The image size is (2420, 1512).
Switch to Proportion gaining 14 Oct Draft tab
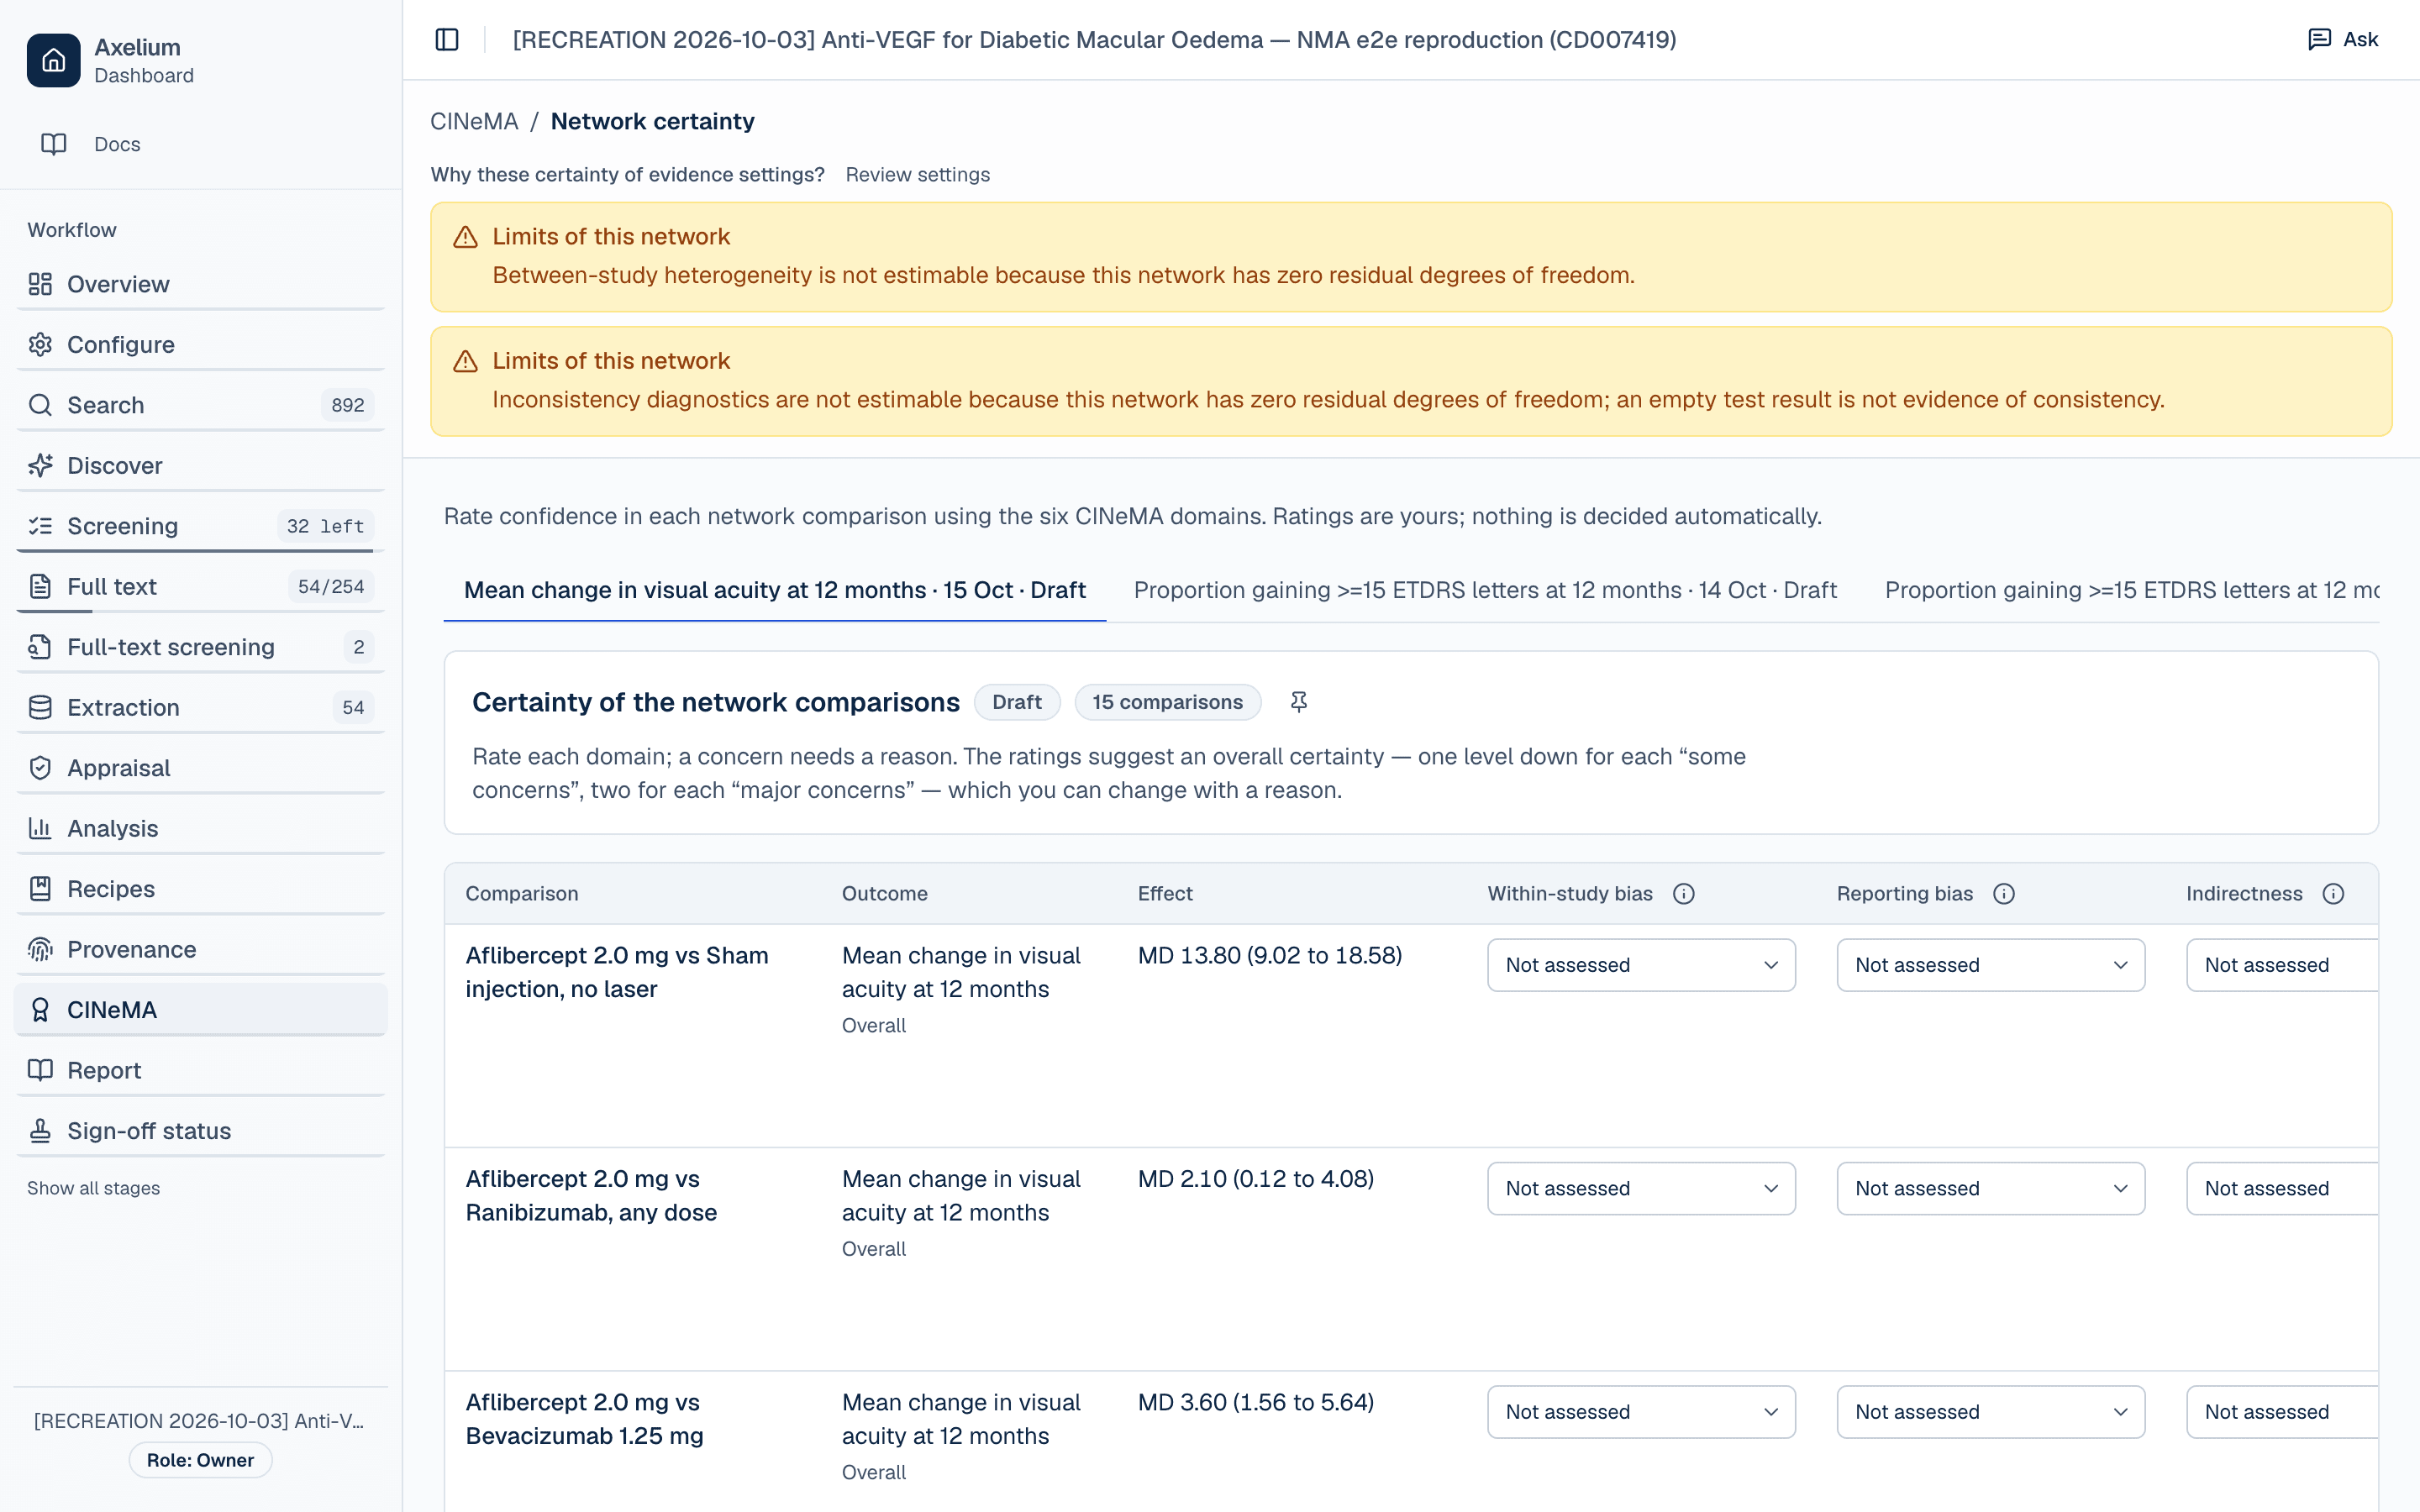click(1485, 590)
